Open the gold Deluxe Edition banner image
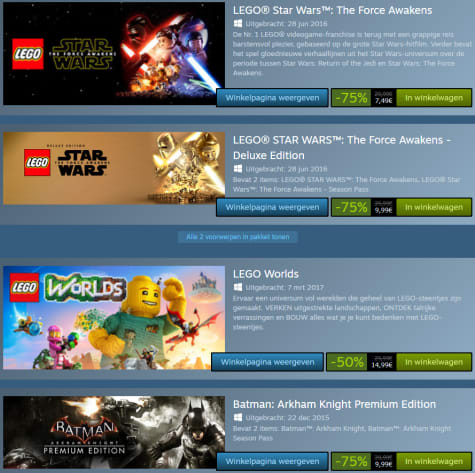 click(114, 168)
